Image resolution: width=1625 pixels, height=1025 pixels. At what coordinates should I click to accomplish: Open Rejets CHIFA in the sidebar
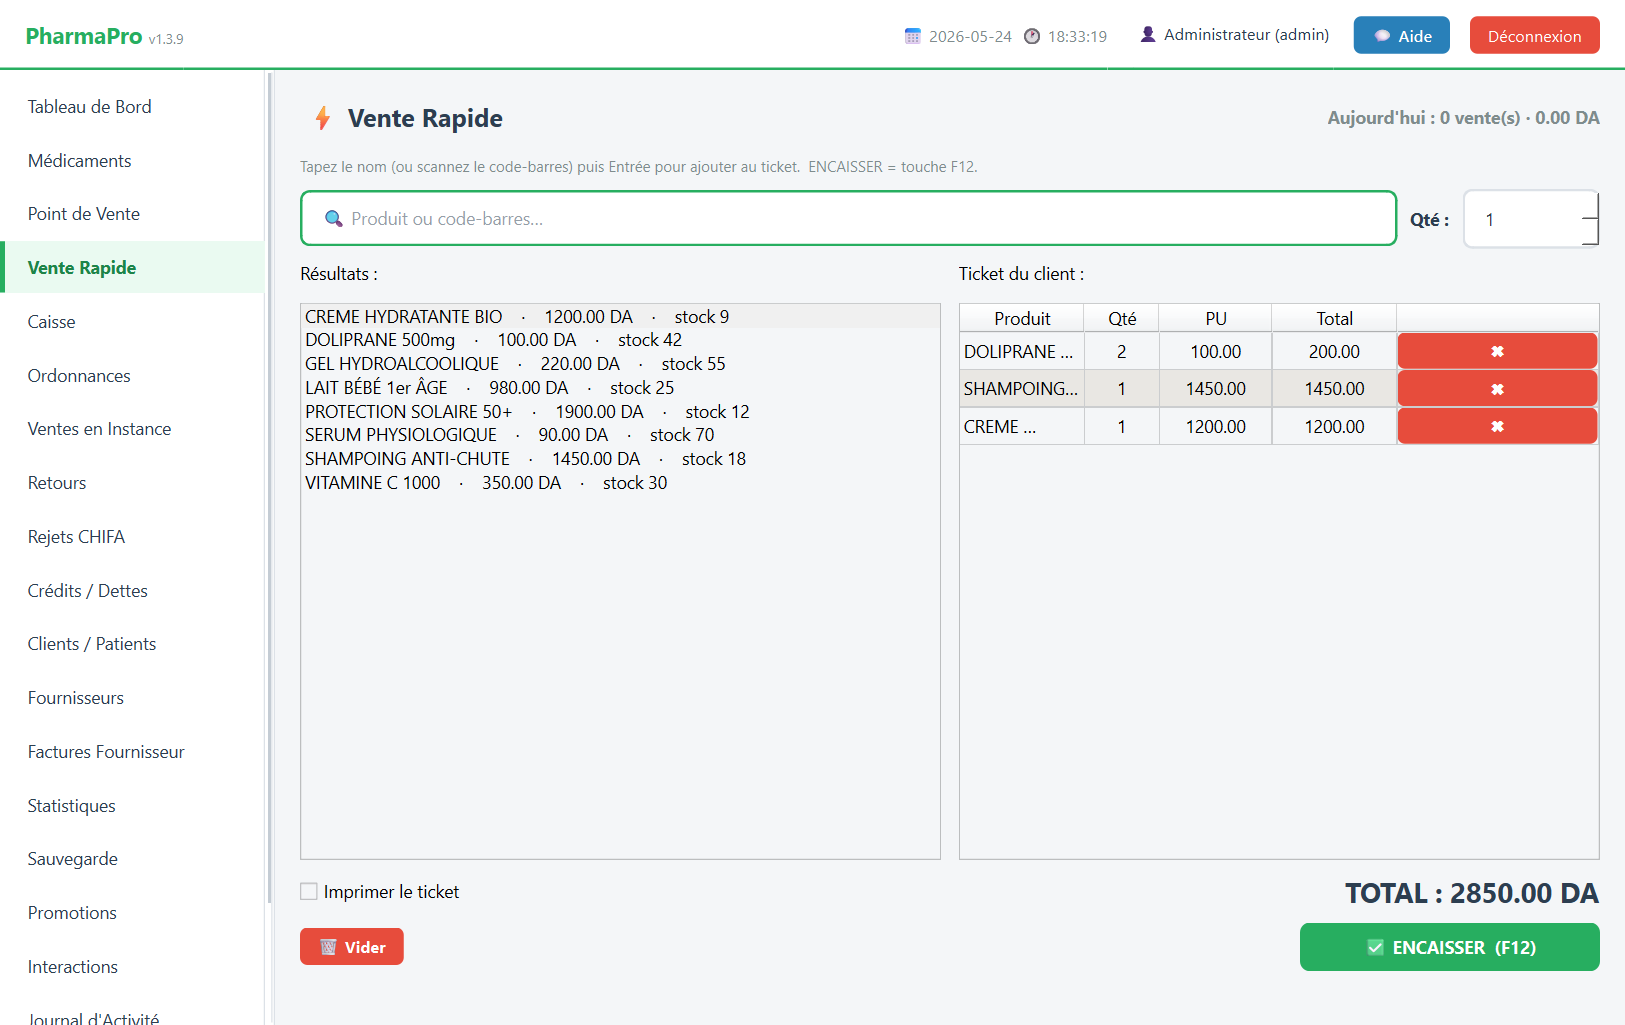pos(133,537)
